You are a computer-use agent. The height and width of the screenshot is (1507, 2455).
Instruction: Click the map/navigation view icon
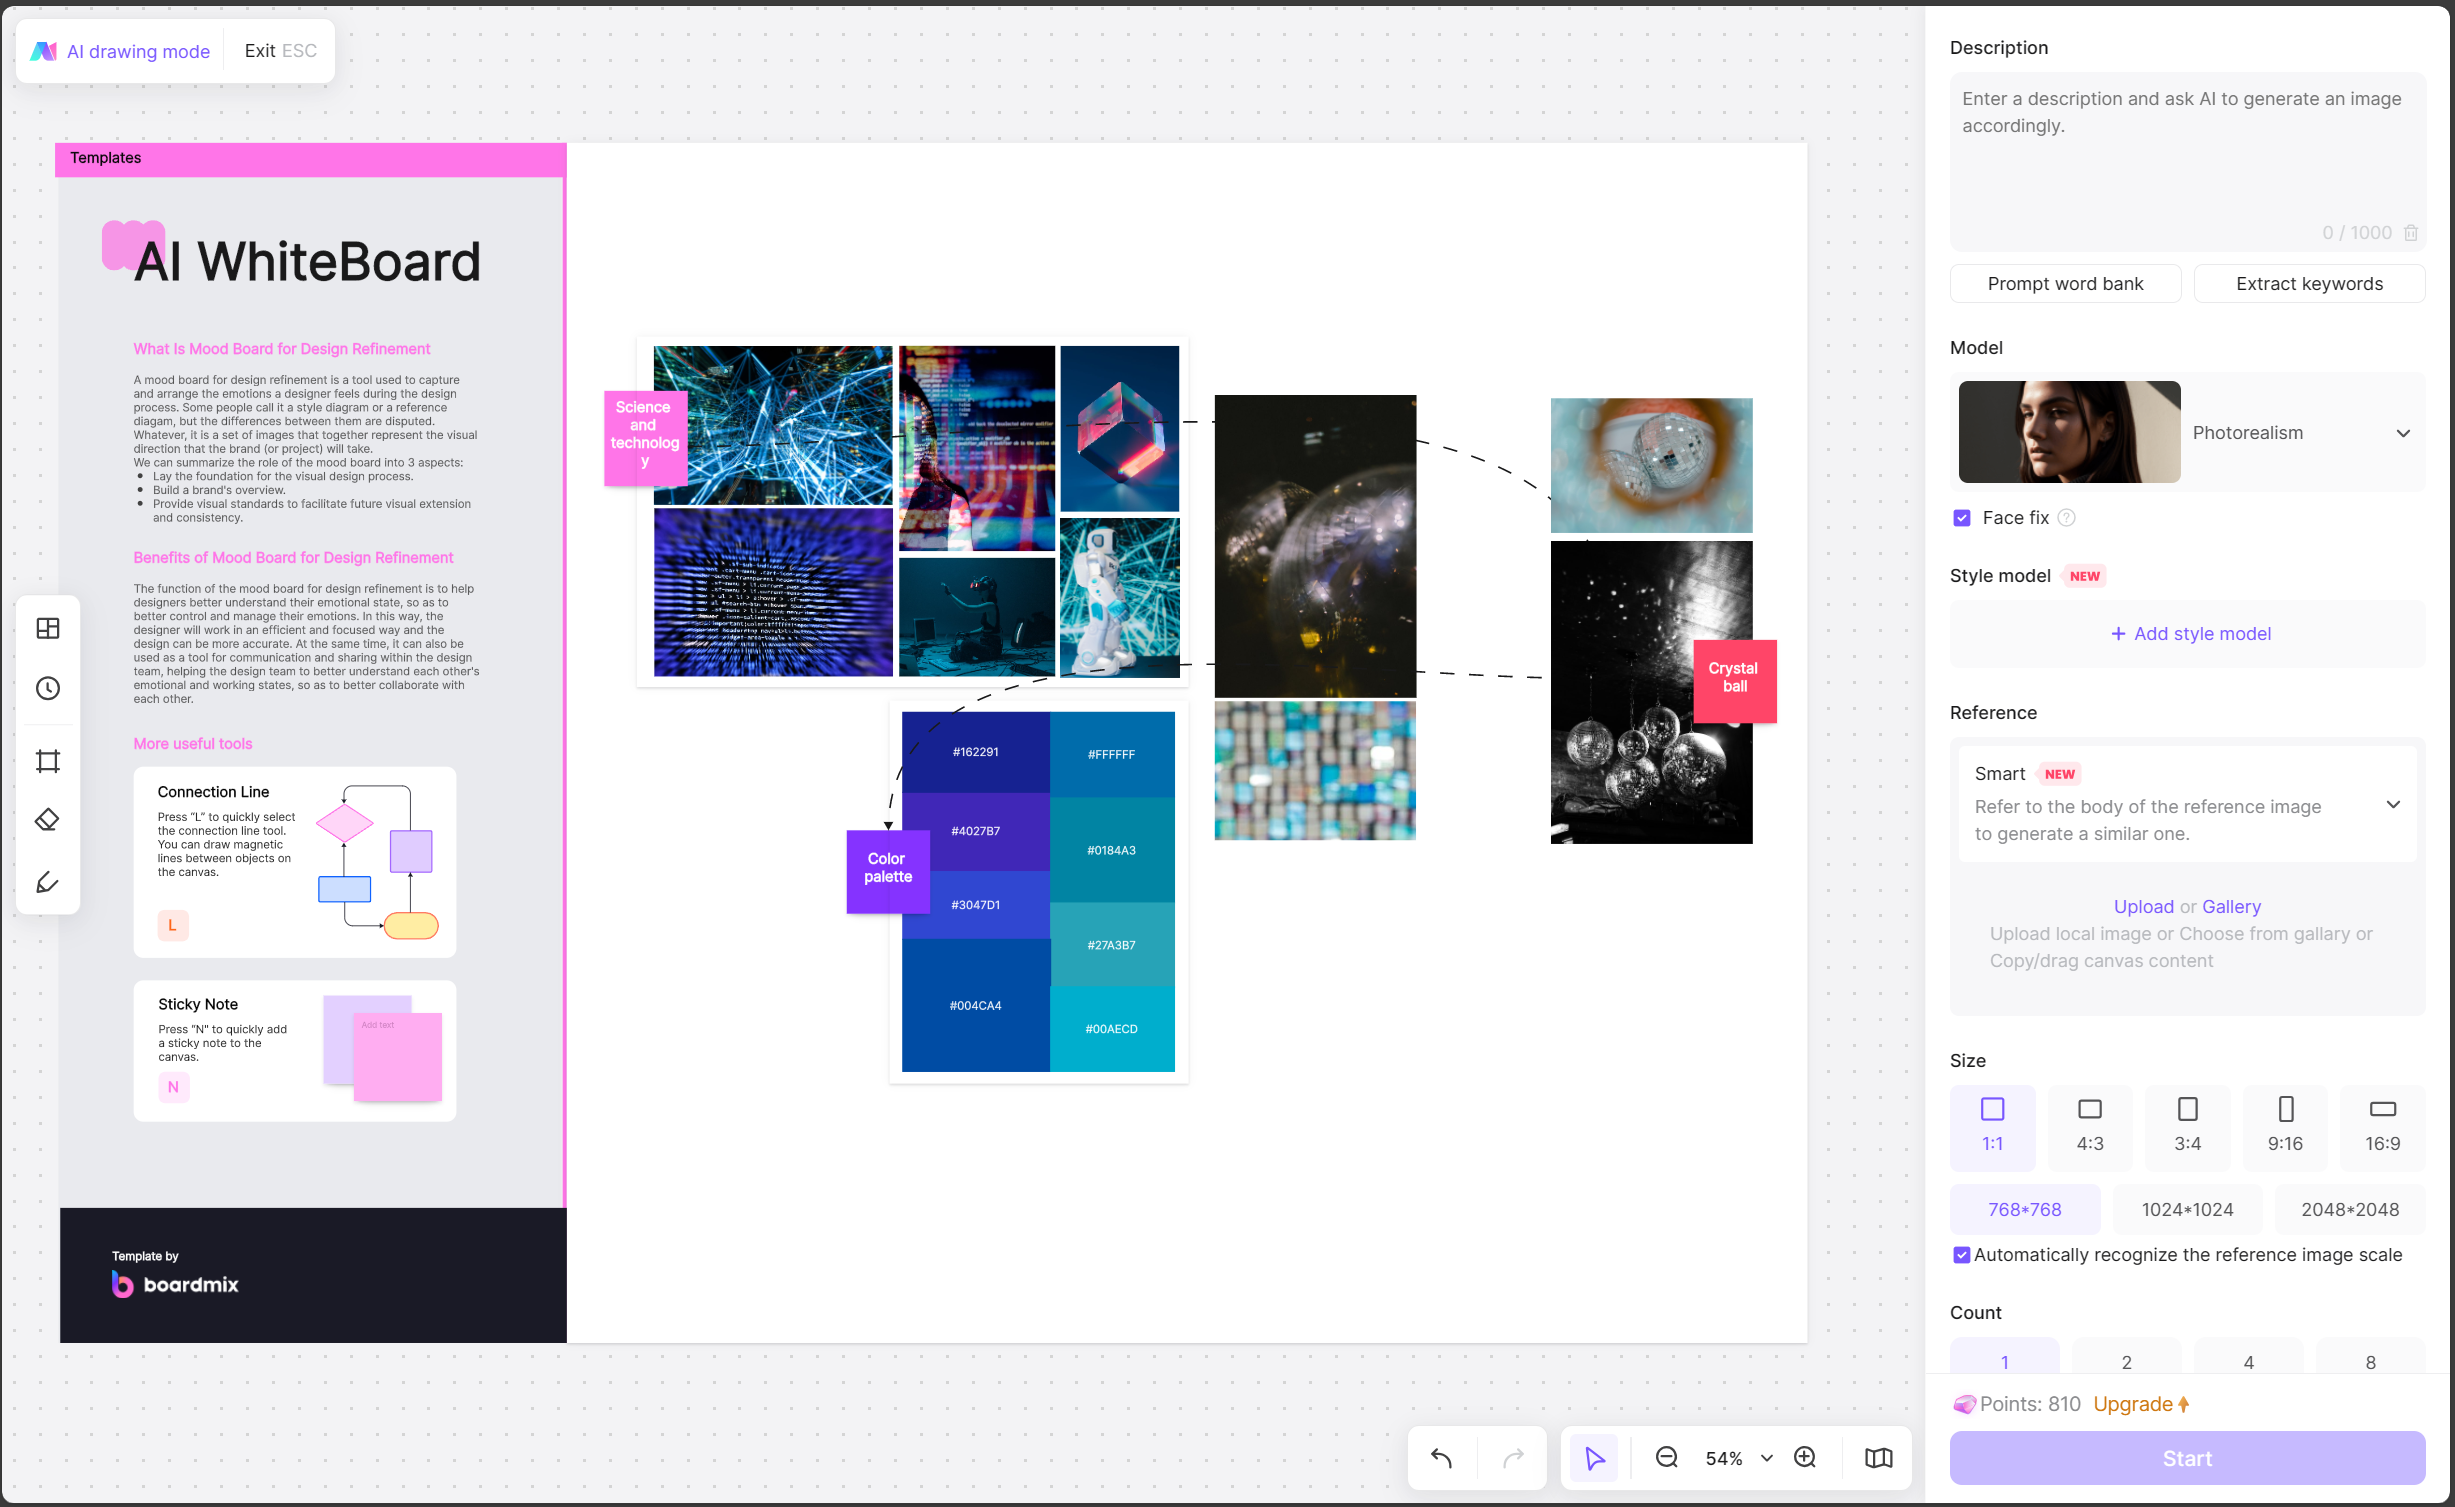pyautogui.click(x=1880, y=1458)
